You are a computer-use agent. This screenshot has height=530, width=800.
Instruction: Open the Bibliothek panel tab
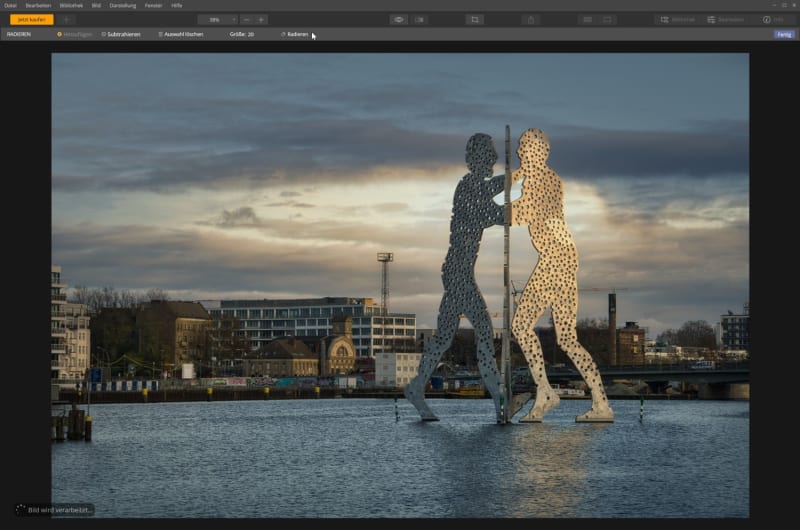[x=678, y=19]
